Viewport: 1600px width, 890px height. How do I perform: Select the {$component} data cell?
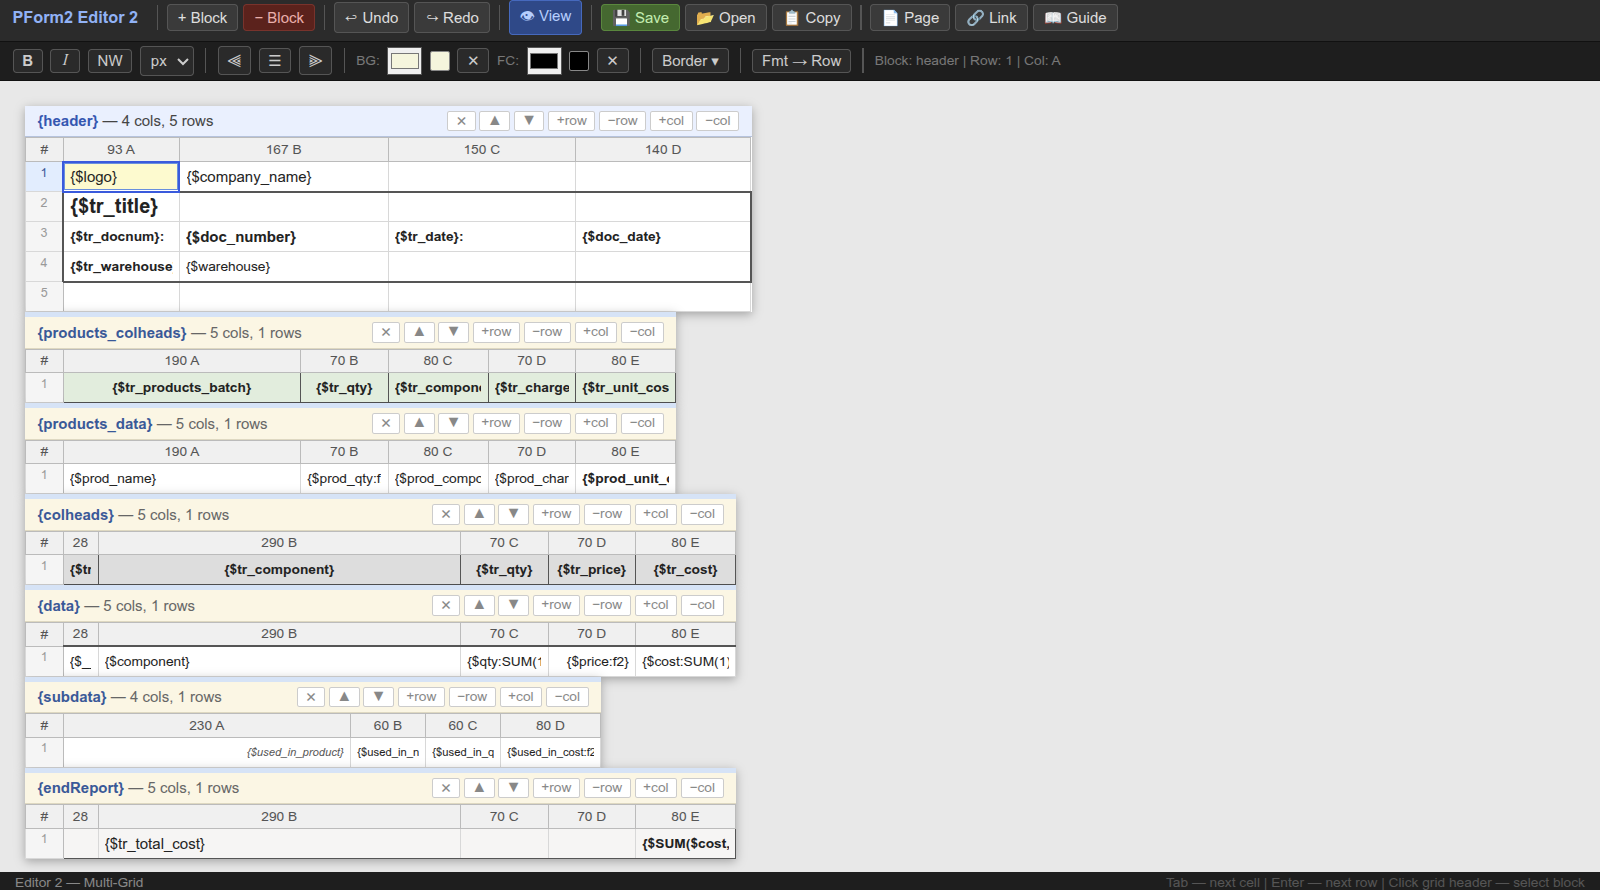pos(279,662)
